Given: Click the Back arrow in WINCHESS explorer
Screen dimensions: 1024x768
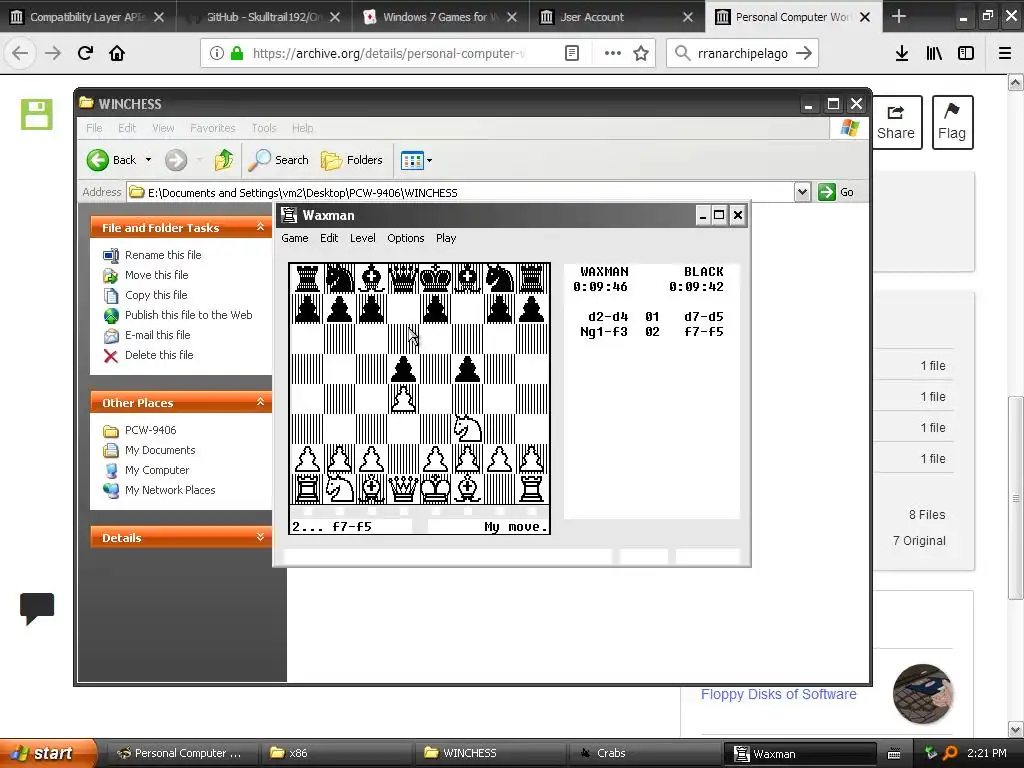Looking at the screenshot, I should tap(111, 160).
